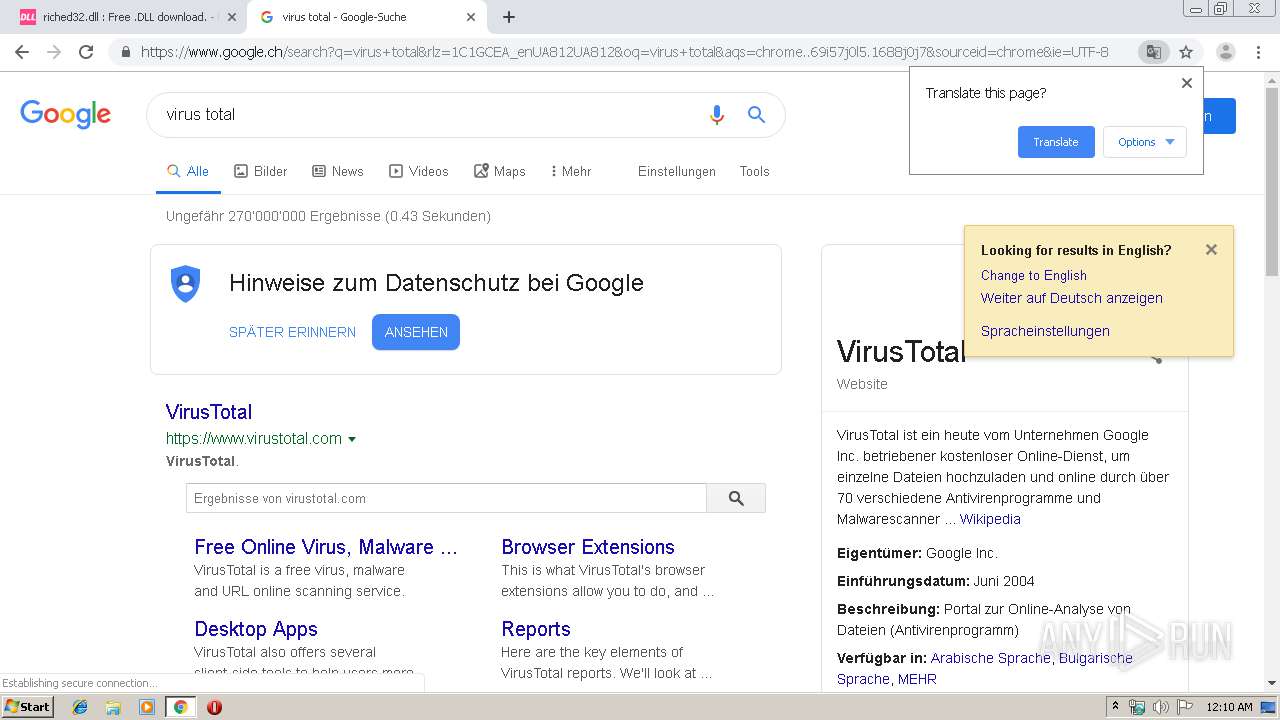
Task: Click the taskbar clock showing 12:10 AM
Action: tap(1229, 707)
